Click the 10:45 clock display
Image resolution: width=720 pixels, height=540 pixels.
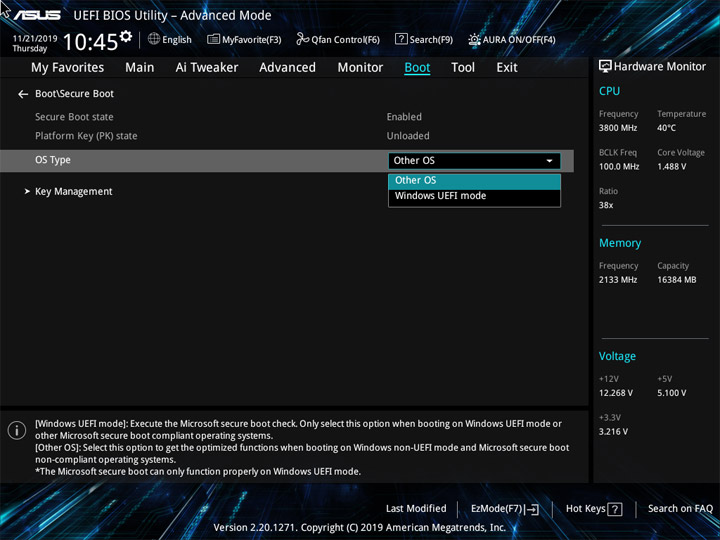pos(90,42)
